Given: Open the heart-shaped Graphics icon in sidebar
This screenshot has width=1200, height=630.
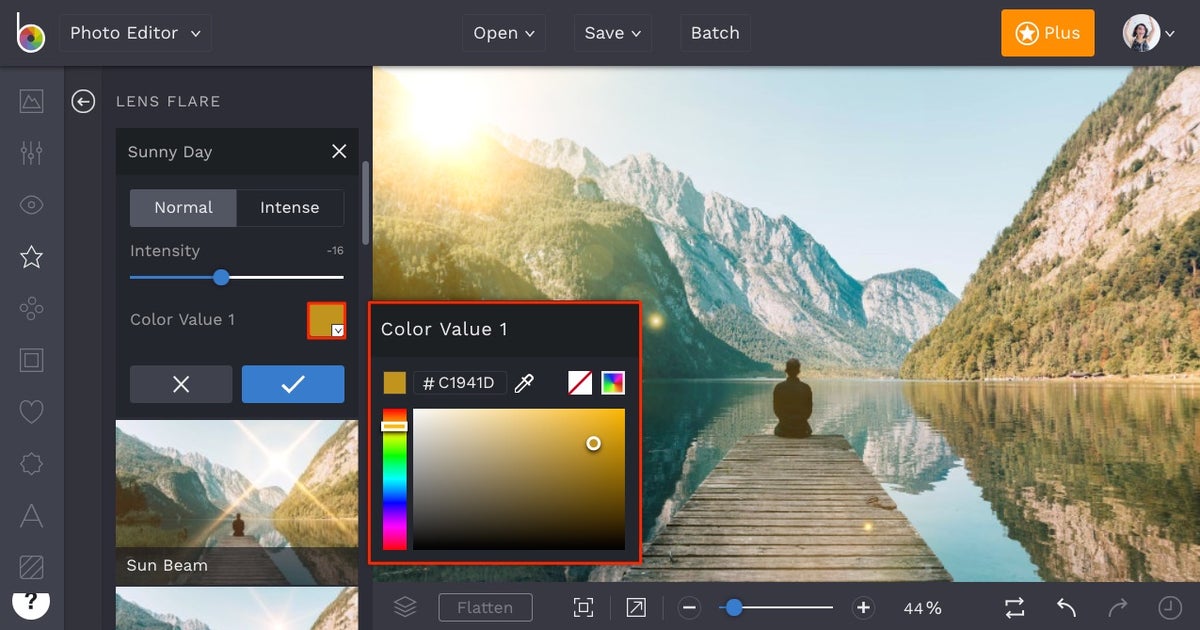Looking at the screenshot, I should click(x=31, y=412).
